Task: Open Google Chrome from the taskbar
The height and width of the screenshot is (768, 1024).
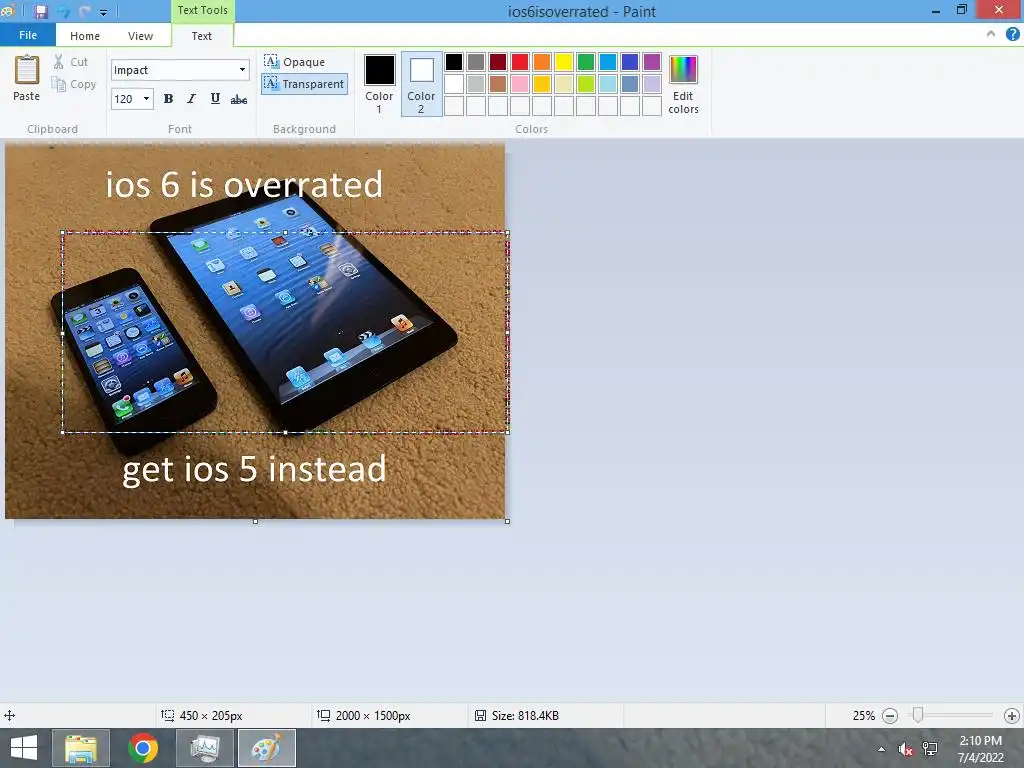Action: click(143, 748)
